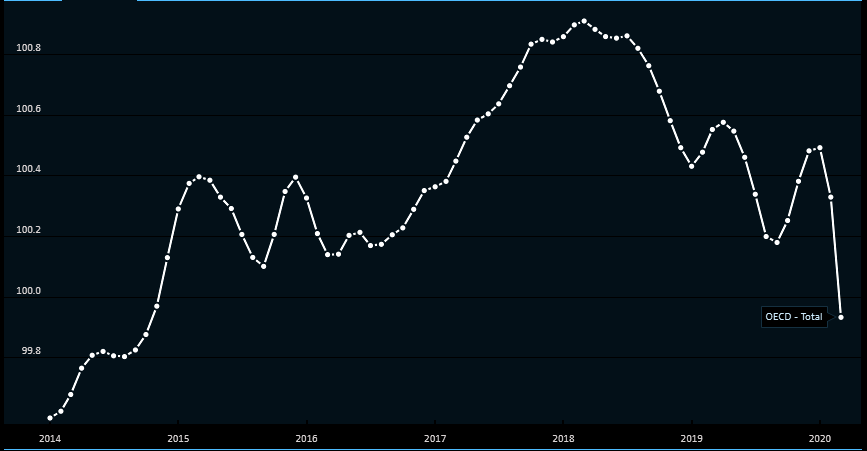Click the 2017 x-axis label
867x451 pixels.
[435, 439]
